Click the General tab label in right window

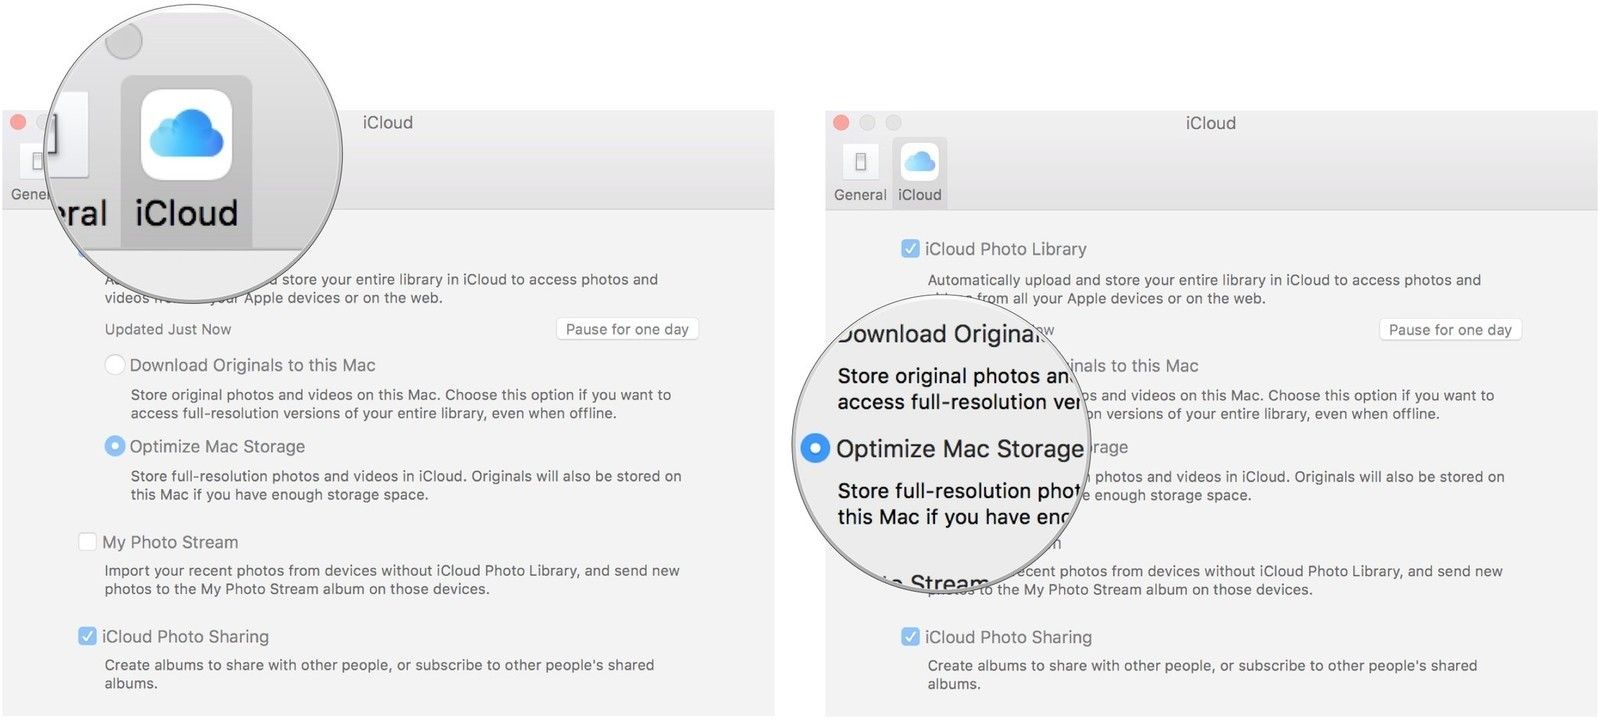(x=860, y=195)
